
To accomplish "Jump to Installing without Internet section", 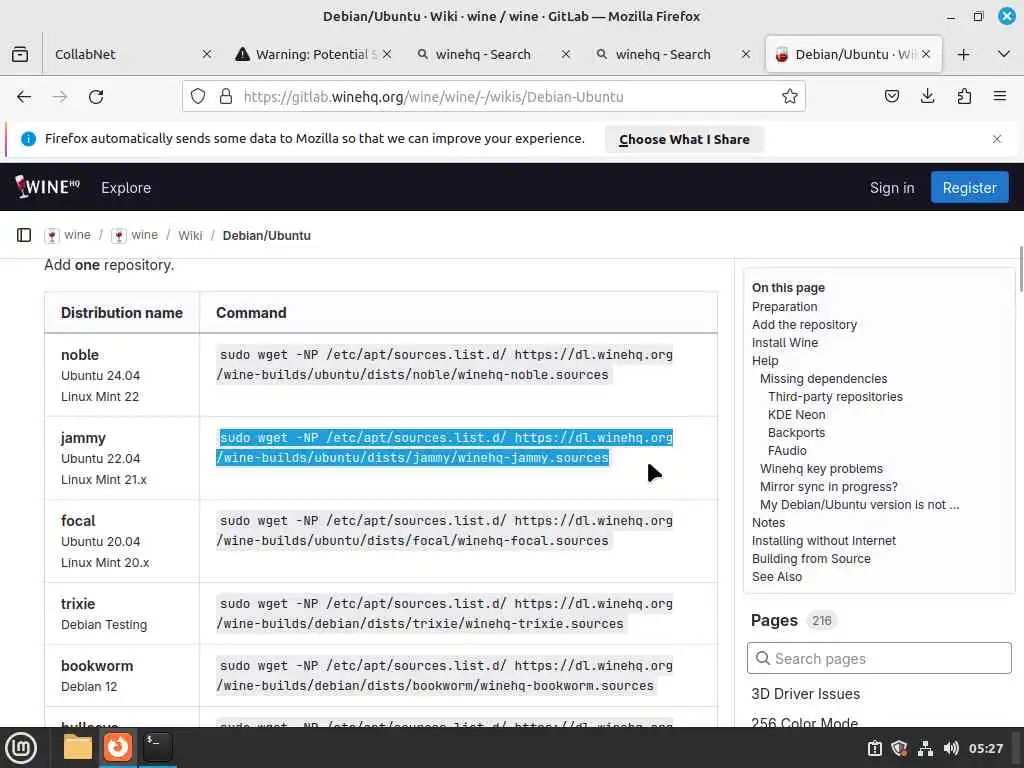I will click(824, 541).
